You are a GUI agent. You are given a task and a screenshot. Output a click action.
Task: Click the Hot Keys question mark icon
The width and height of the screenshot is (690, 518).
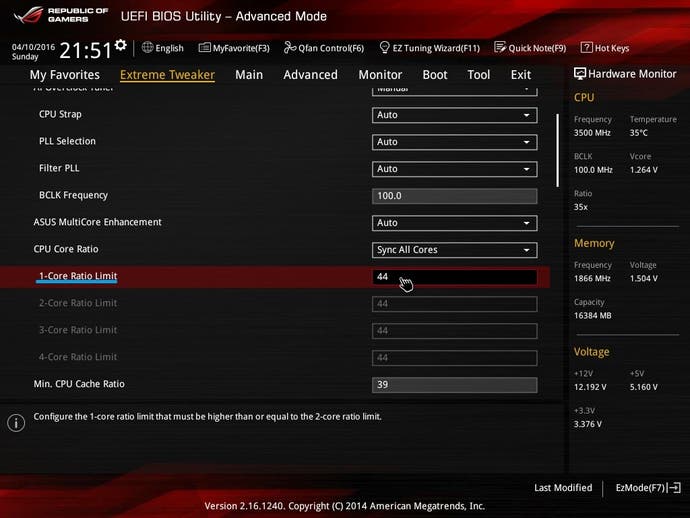click(x=587, y=48)
